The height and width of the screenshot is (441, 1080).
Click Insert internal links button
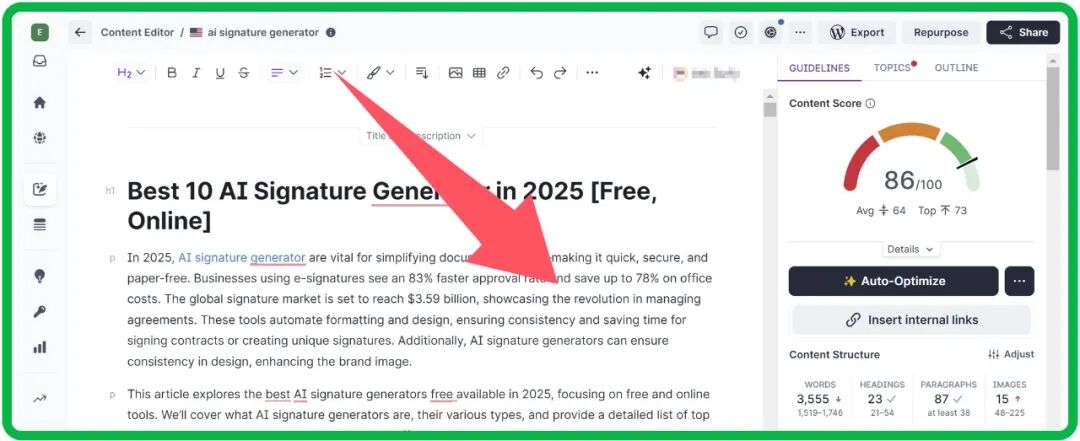pos(911,320)
